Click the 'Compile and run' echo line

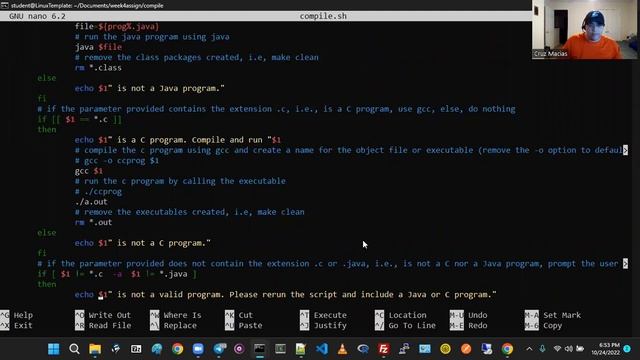coord(178,140)
